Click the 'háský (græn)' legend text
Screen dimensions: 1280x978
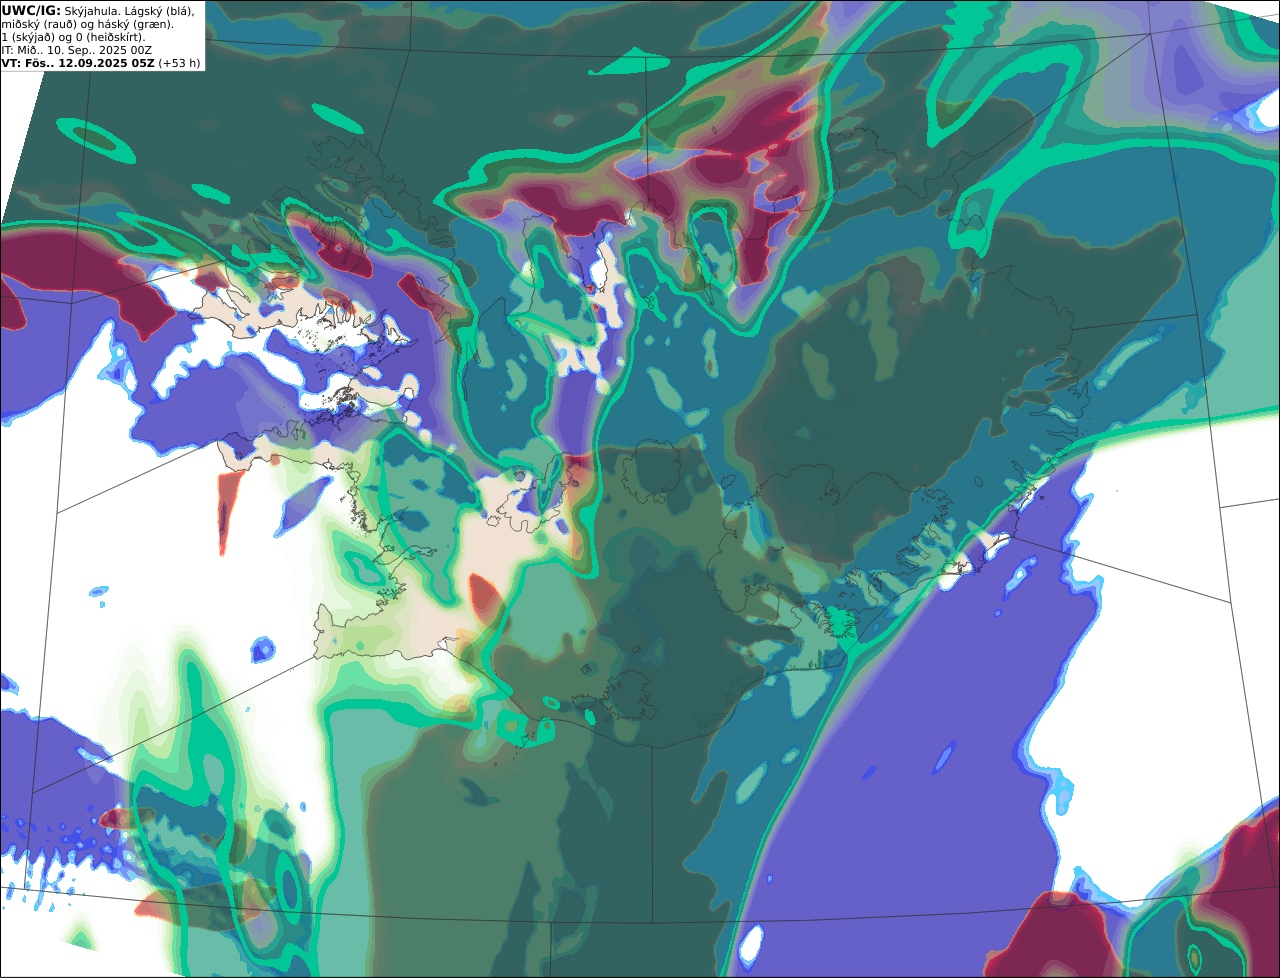coord(135,25)
